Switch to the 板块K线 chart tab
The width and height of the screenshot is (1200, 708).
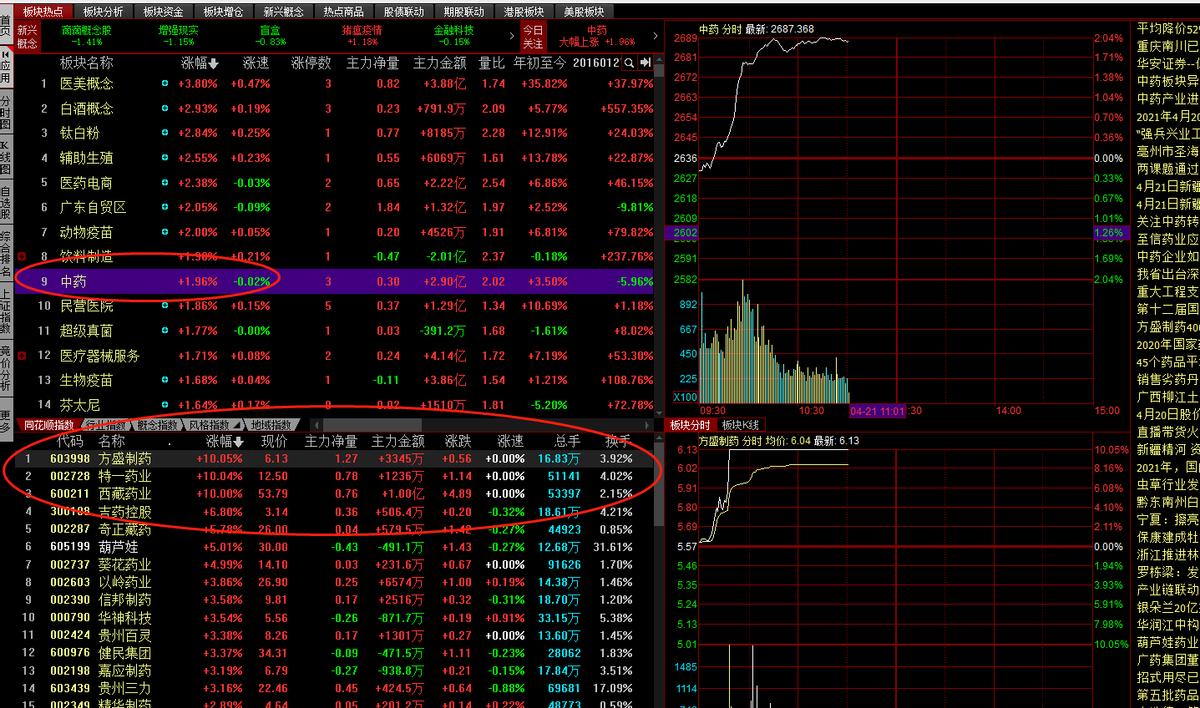(x=741, y=425)
